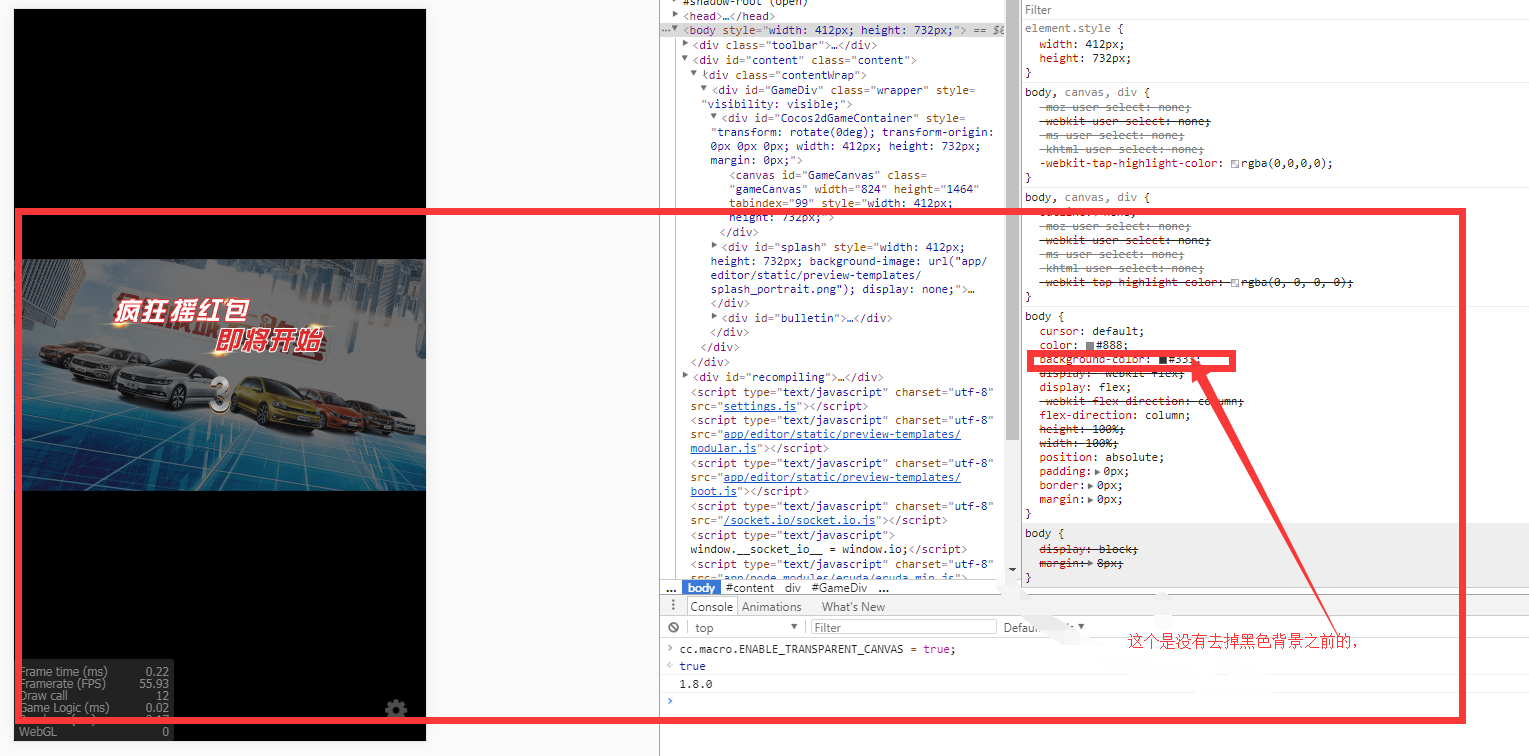1529x756 pixels.
Task: Collapse the div id="content" node
Action: click(x=685, y=59)
